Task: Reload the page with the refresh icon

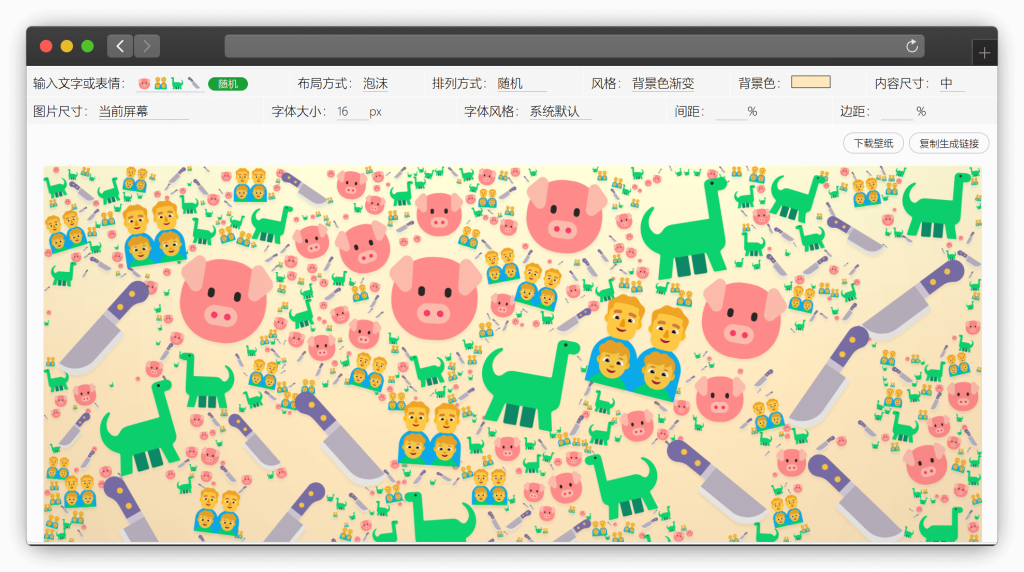Action: (912, 46)
